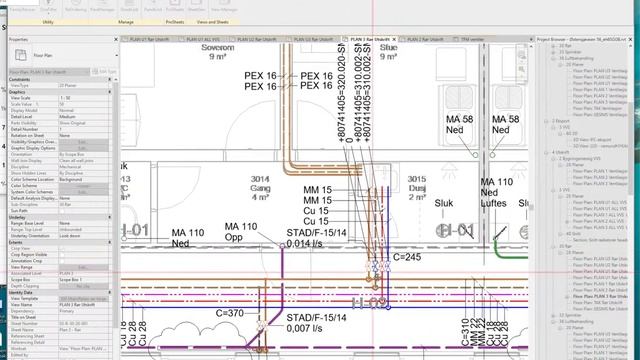
Task: Toggle the Sun Path checkbox
Action: coord(62,211)
